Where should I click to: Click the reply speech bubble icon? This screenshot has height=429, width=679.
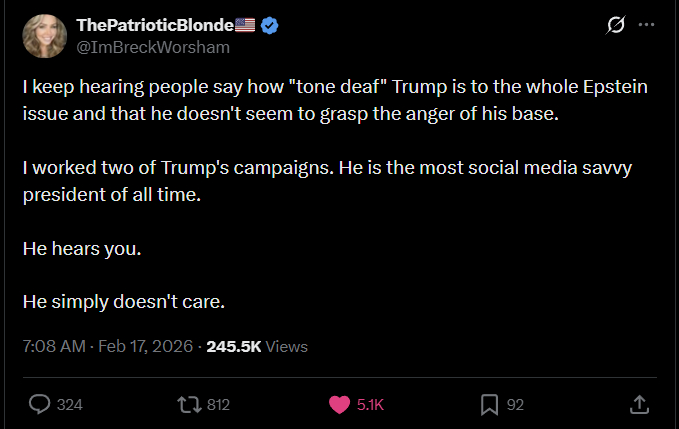40,404
